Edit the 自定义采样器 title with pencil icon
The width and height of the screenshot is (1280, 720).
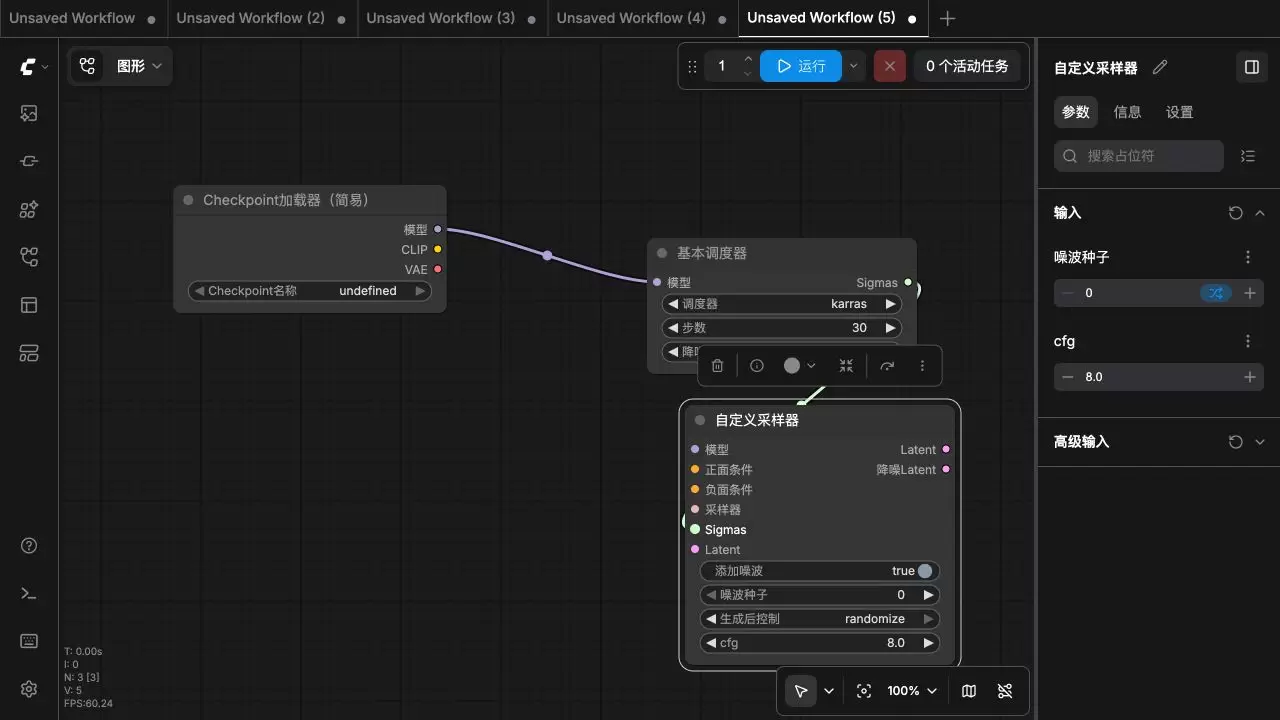[x=1160, y=67]
